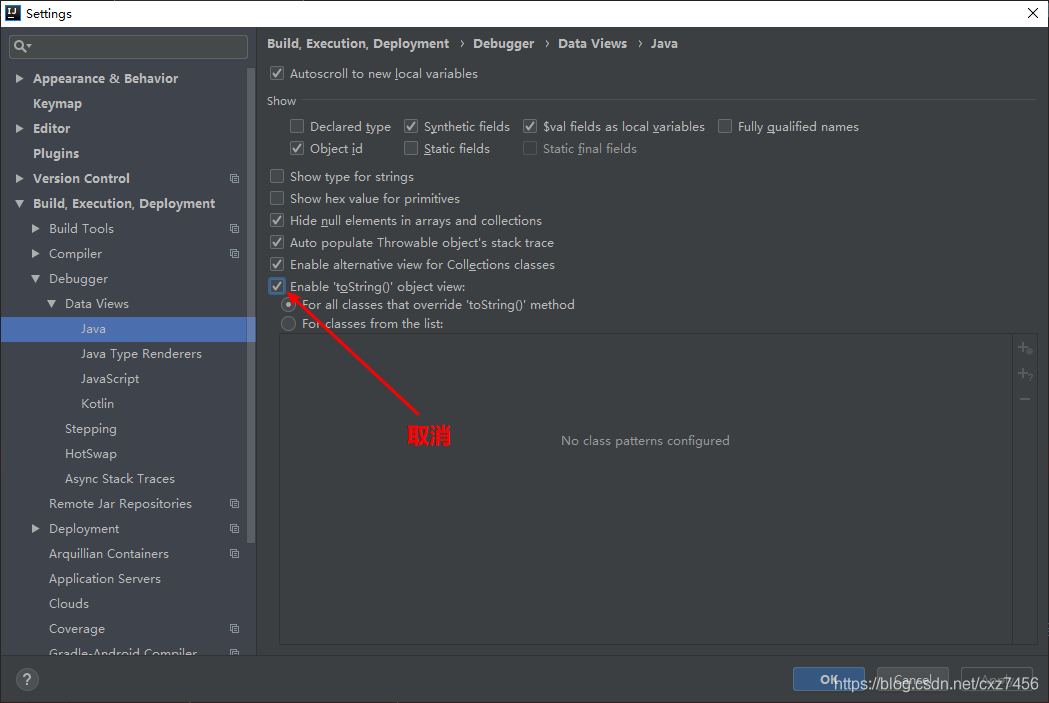The image size is (1049, 703).
Task: Click the settings tree scrollbar
Action: tap(251, 305)
